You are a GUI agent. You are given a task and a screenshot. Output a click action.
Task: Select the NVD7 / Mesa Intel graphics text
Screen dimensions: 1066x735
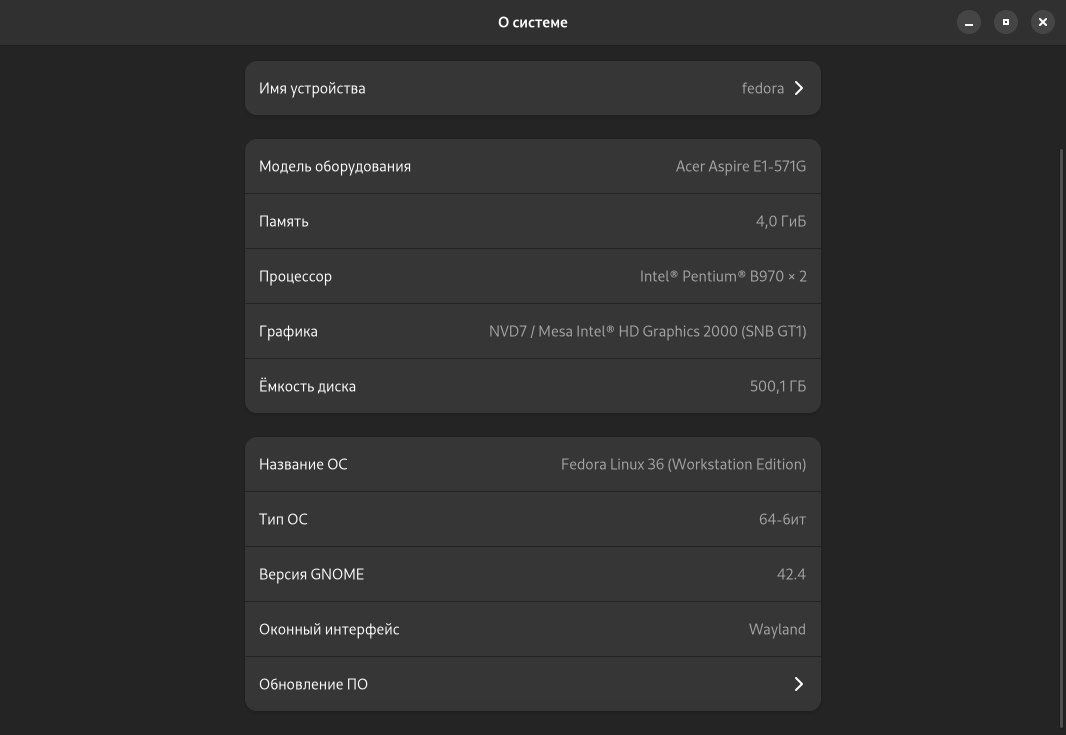[x=647, y=331]
